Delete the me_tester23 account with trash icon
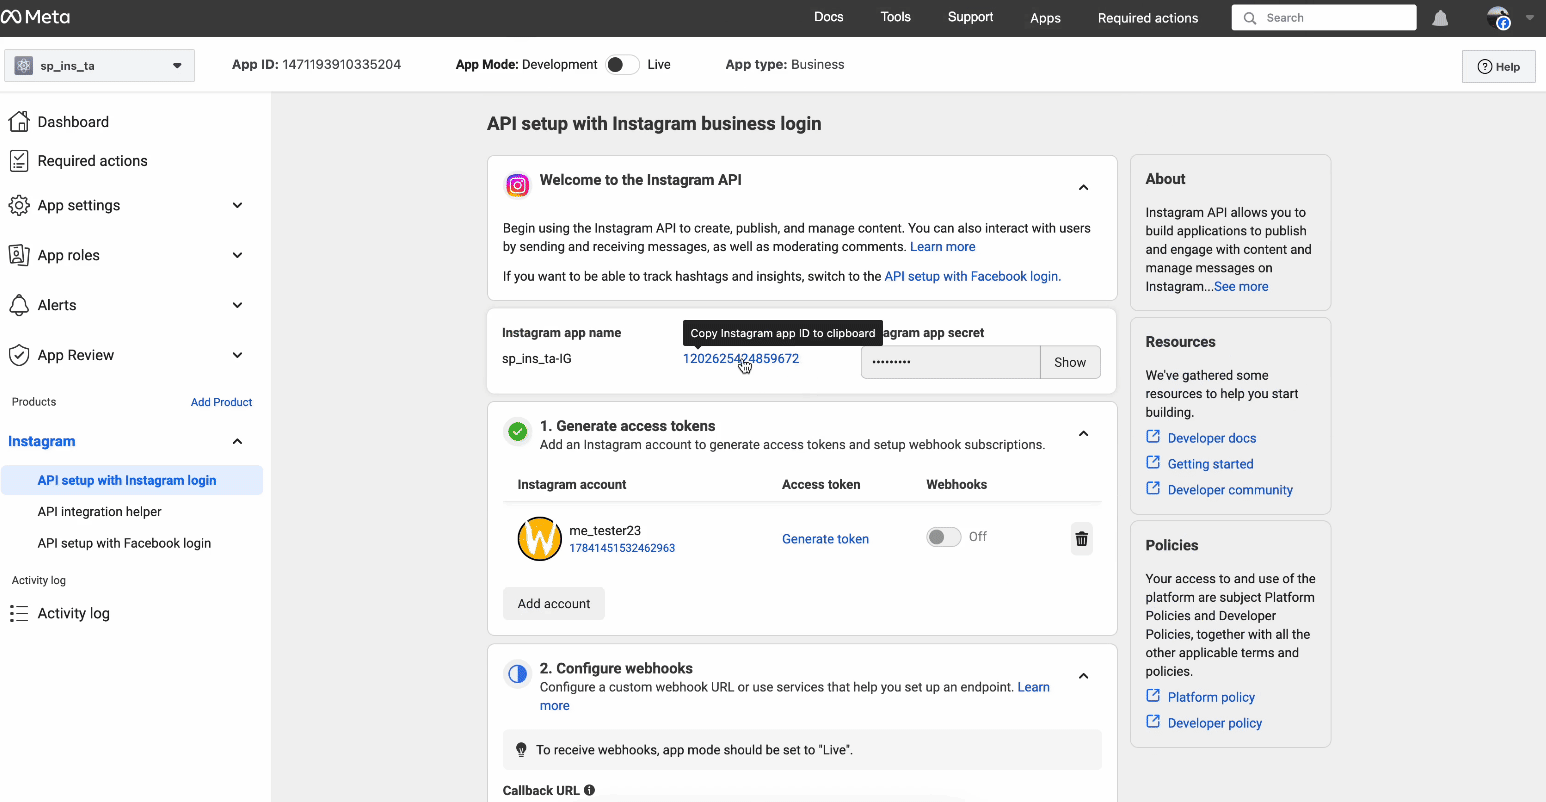This screenshot has height=802, width=1546. point(1081,539)
